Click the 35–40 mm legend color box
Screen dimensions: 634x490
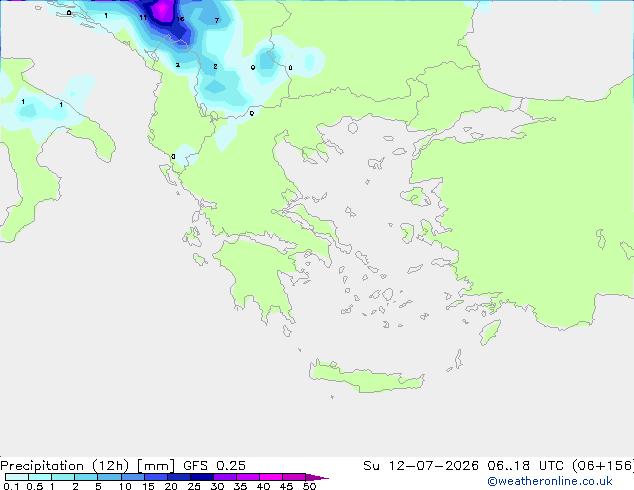click(x=247, y=477)
